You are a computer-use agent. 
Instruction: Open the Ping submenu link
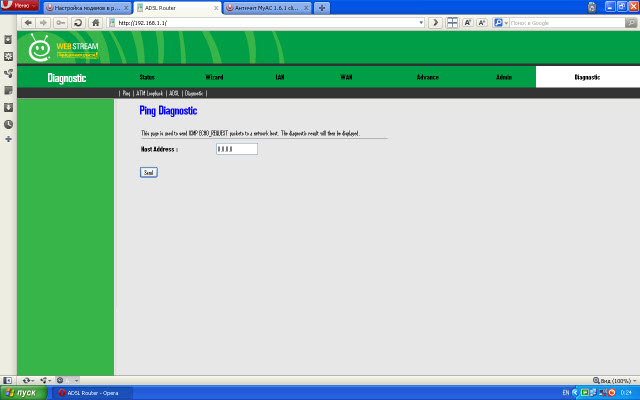[x=127, y=93]
